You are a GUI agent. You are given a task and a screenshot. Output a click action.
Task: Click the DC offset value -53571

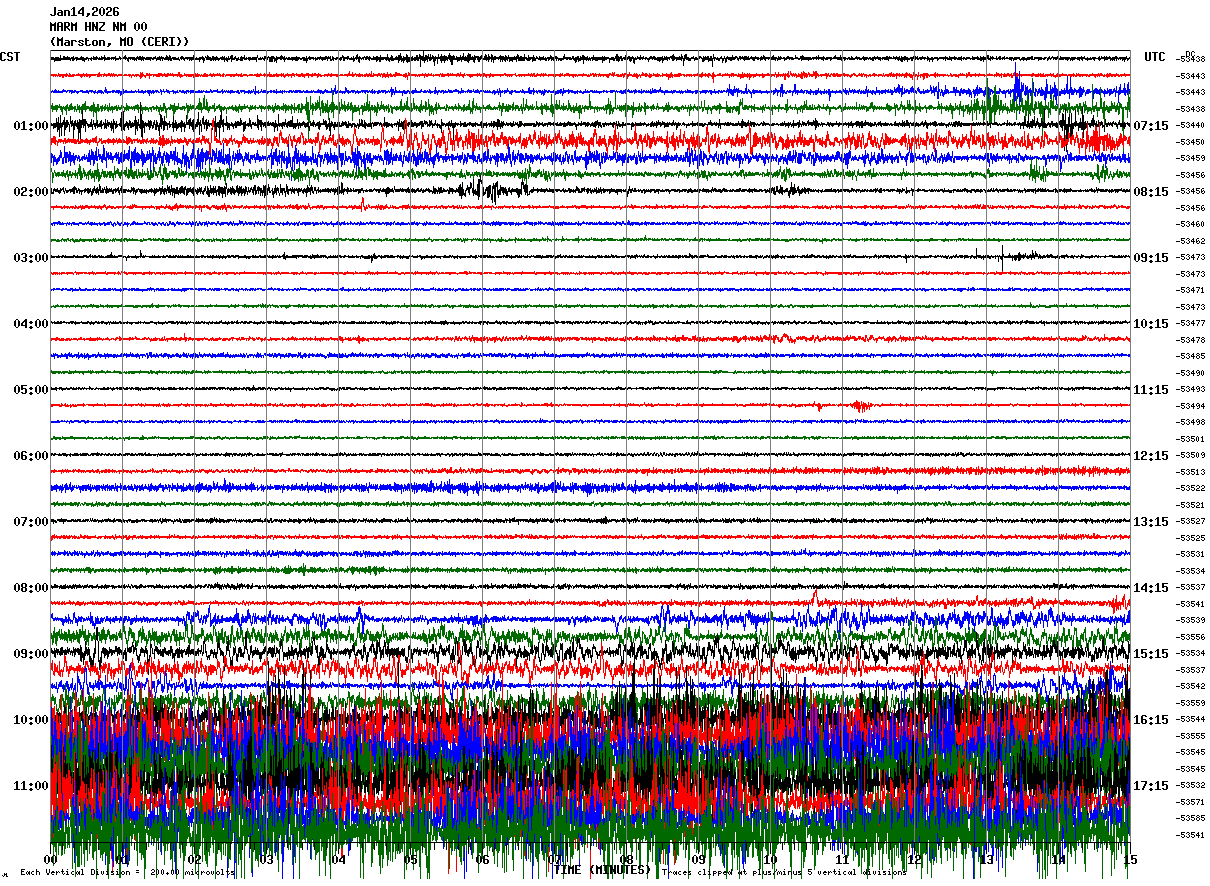(x=1191, y=802)
